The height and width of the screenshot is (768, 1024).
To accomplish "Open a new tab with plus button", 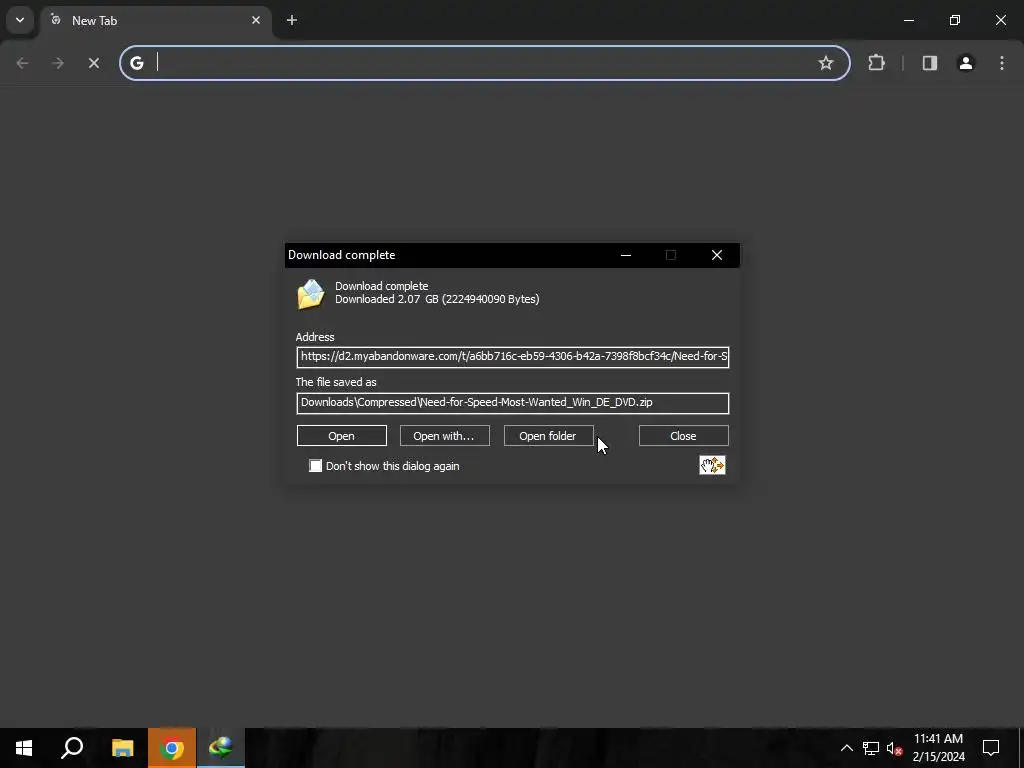I will point(292,20).
